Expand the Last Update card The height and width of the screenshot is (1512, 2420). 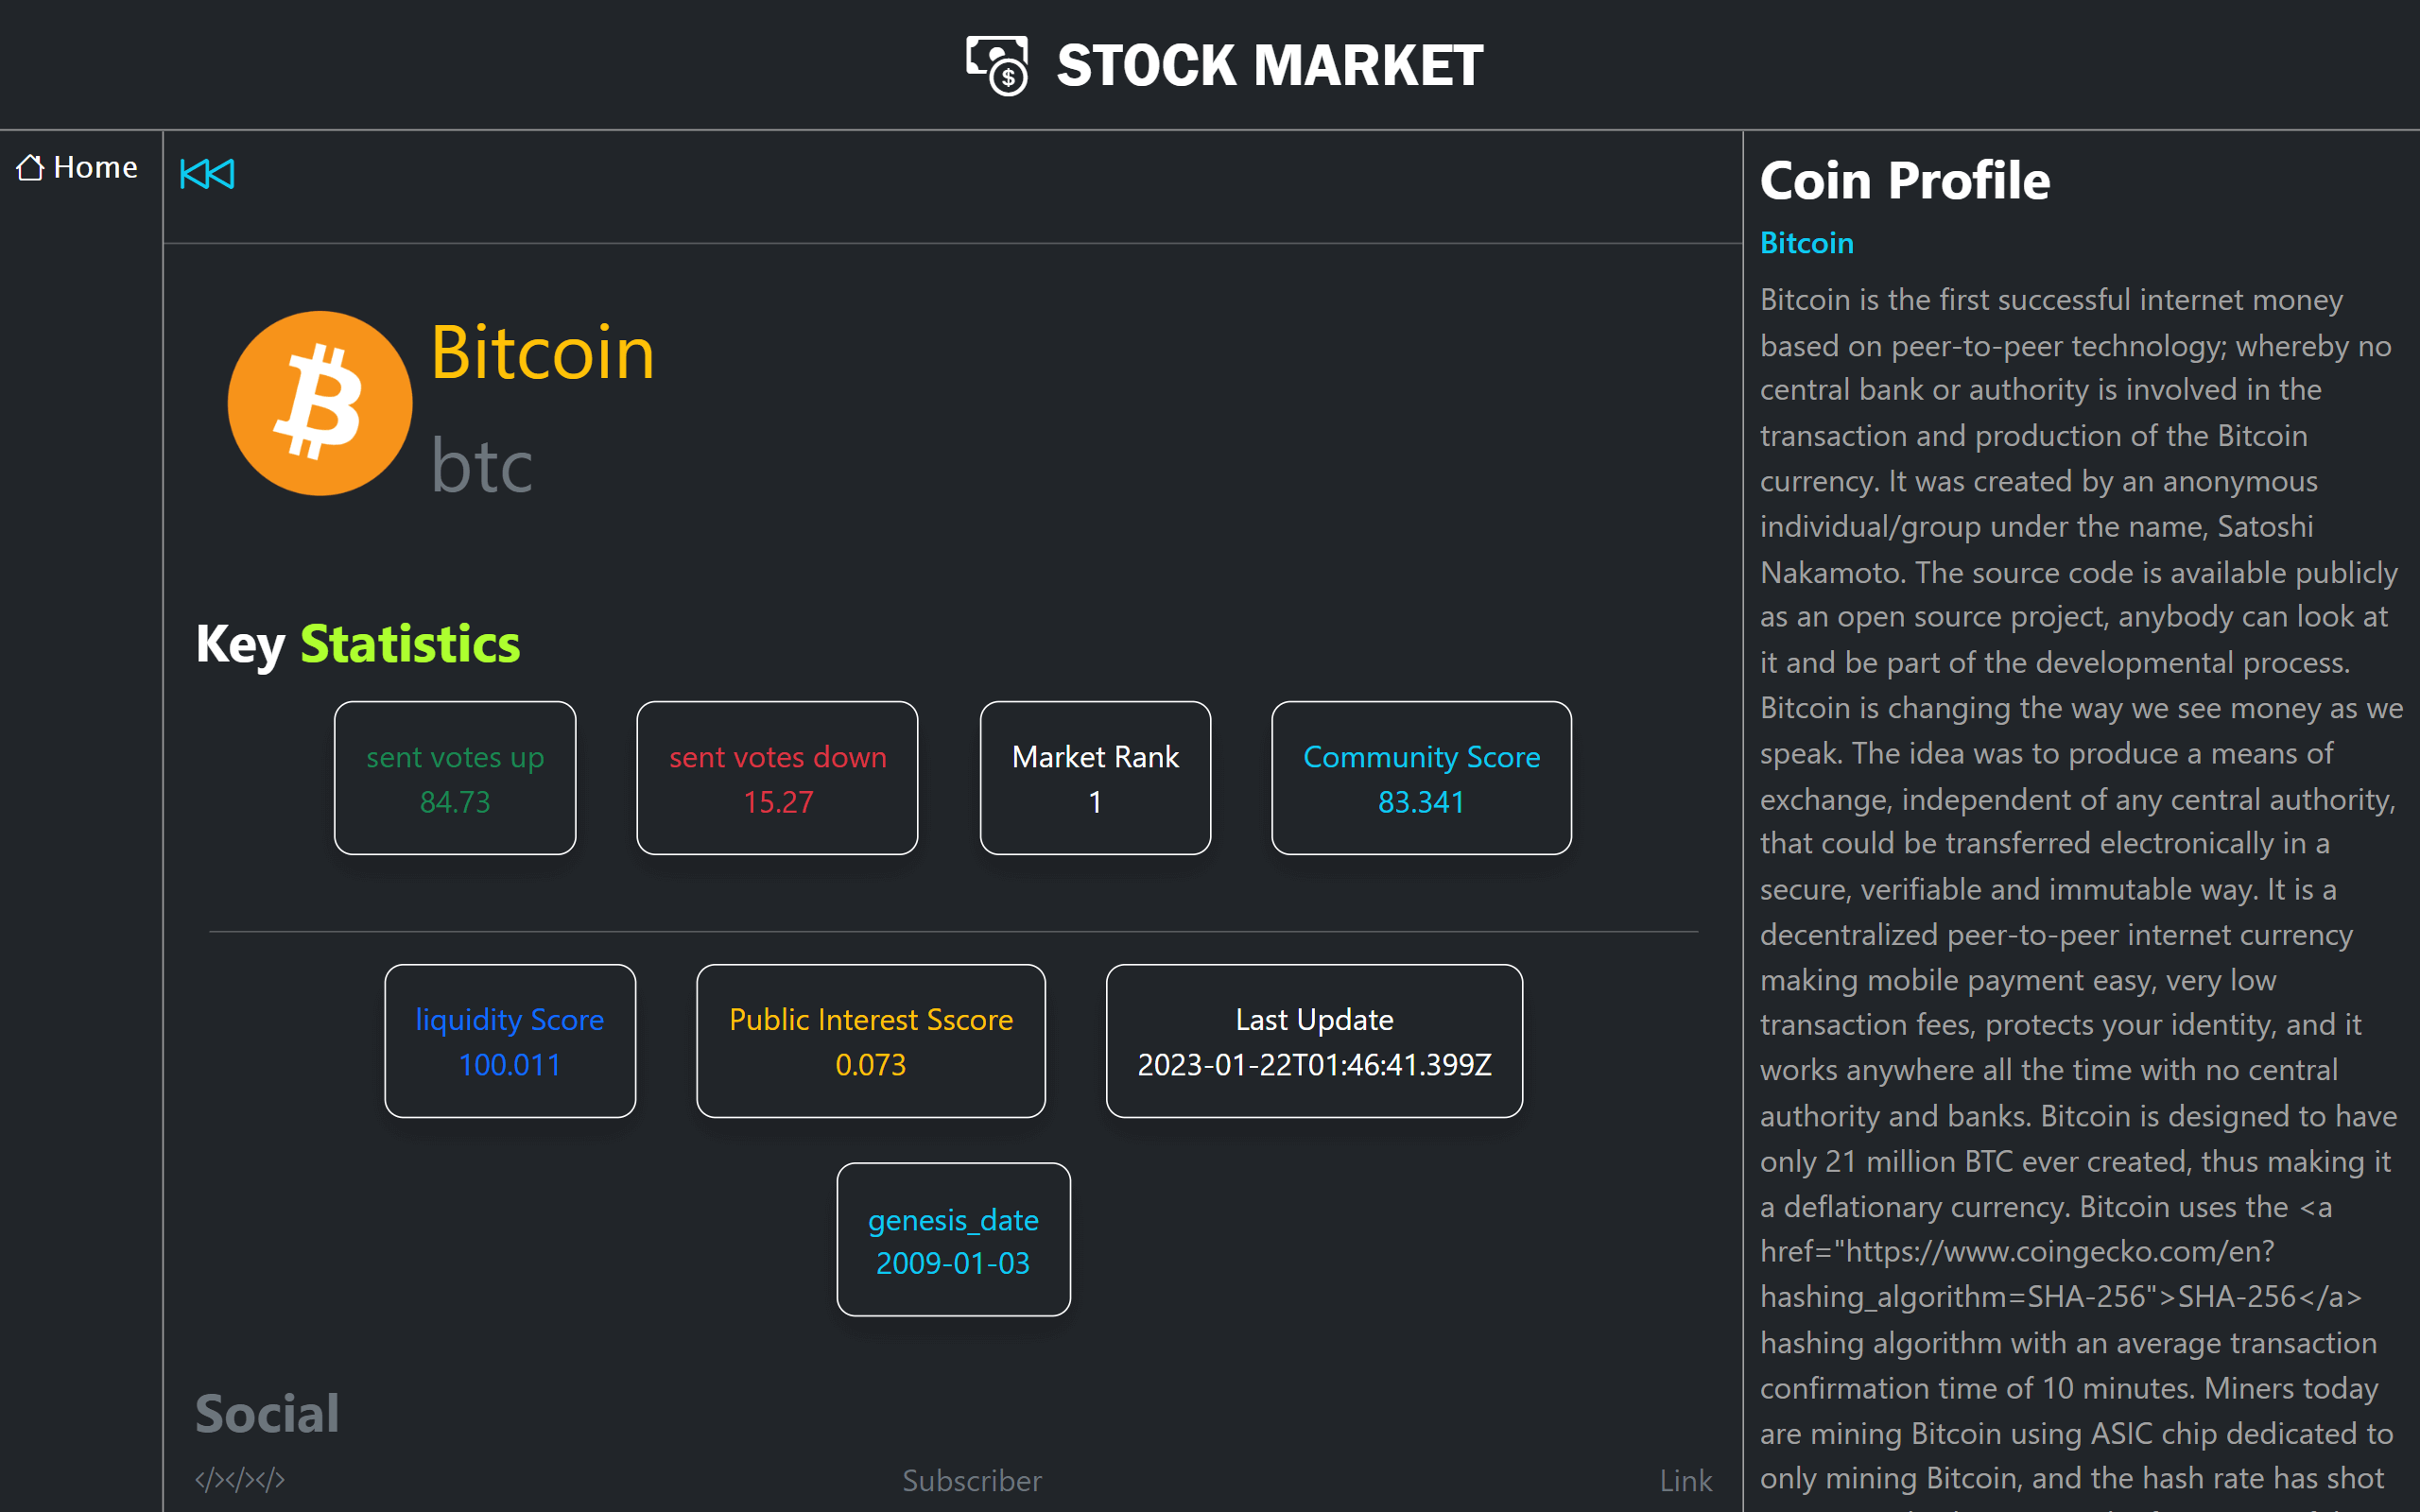tap(1313, 1041)
